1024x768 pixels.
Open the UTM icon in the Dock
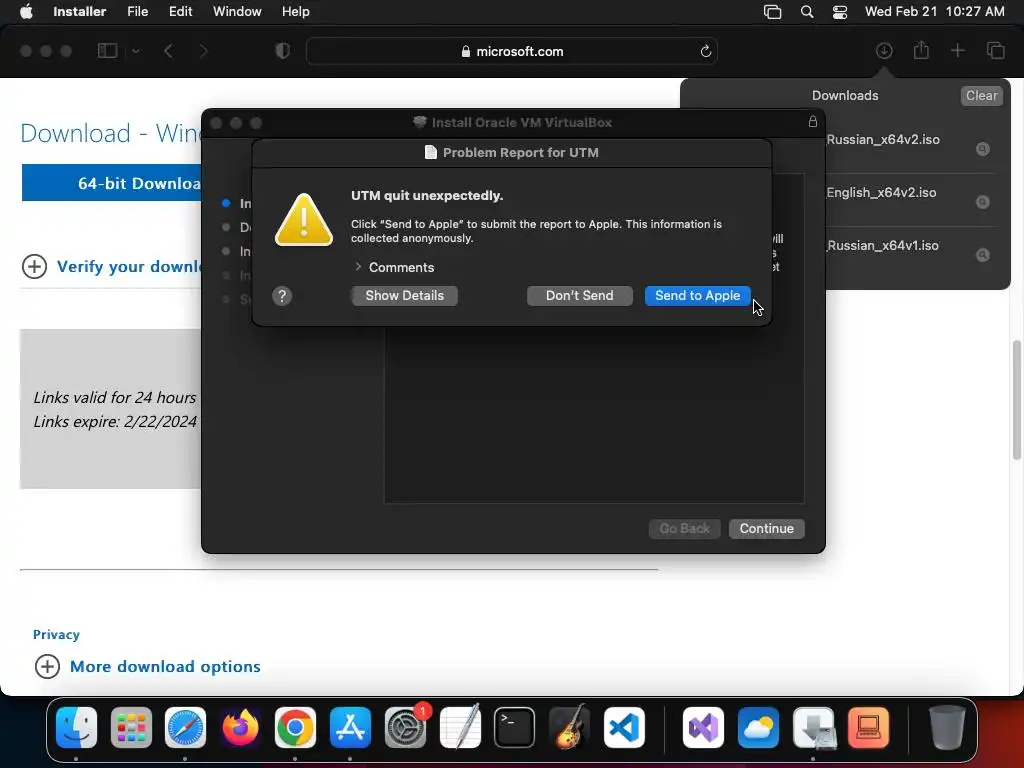point(869,727)
